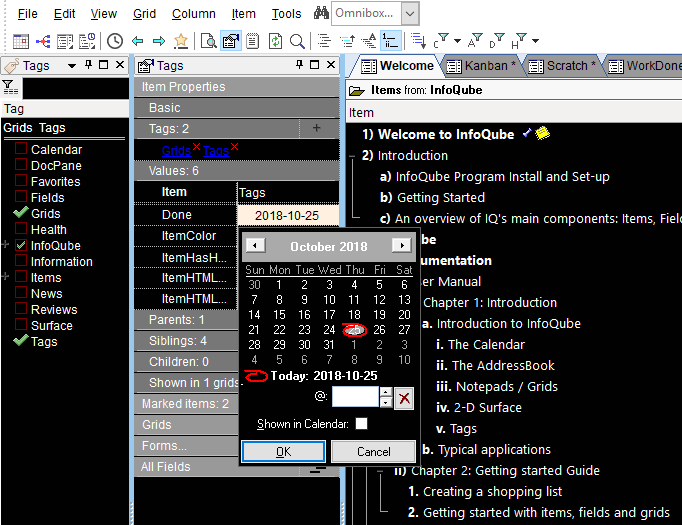Open the Tags pane dropdown arrow

72,66
